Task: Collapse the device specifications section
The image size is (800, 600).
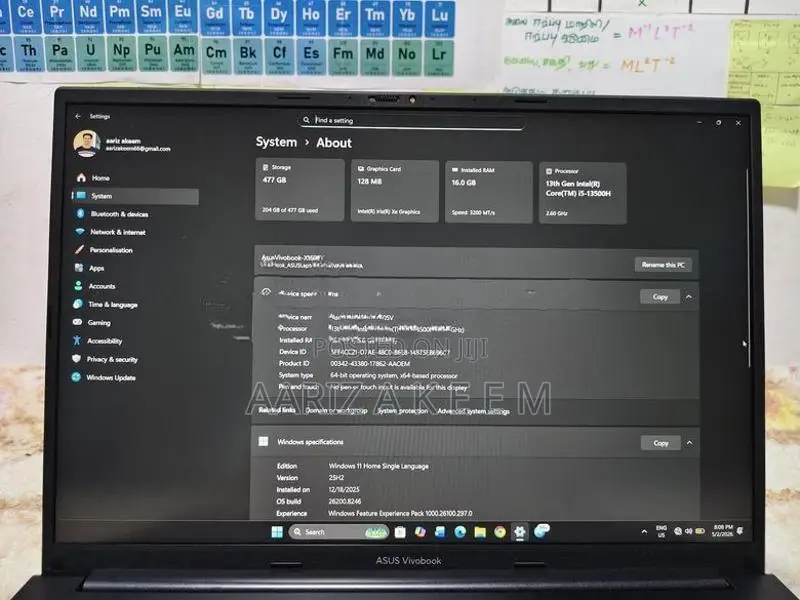Action: coord(689,296)
